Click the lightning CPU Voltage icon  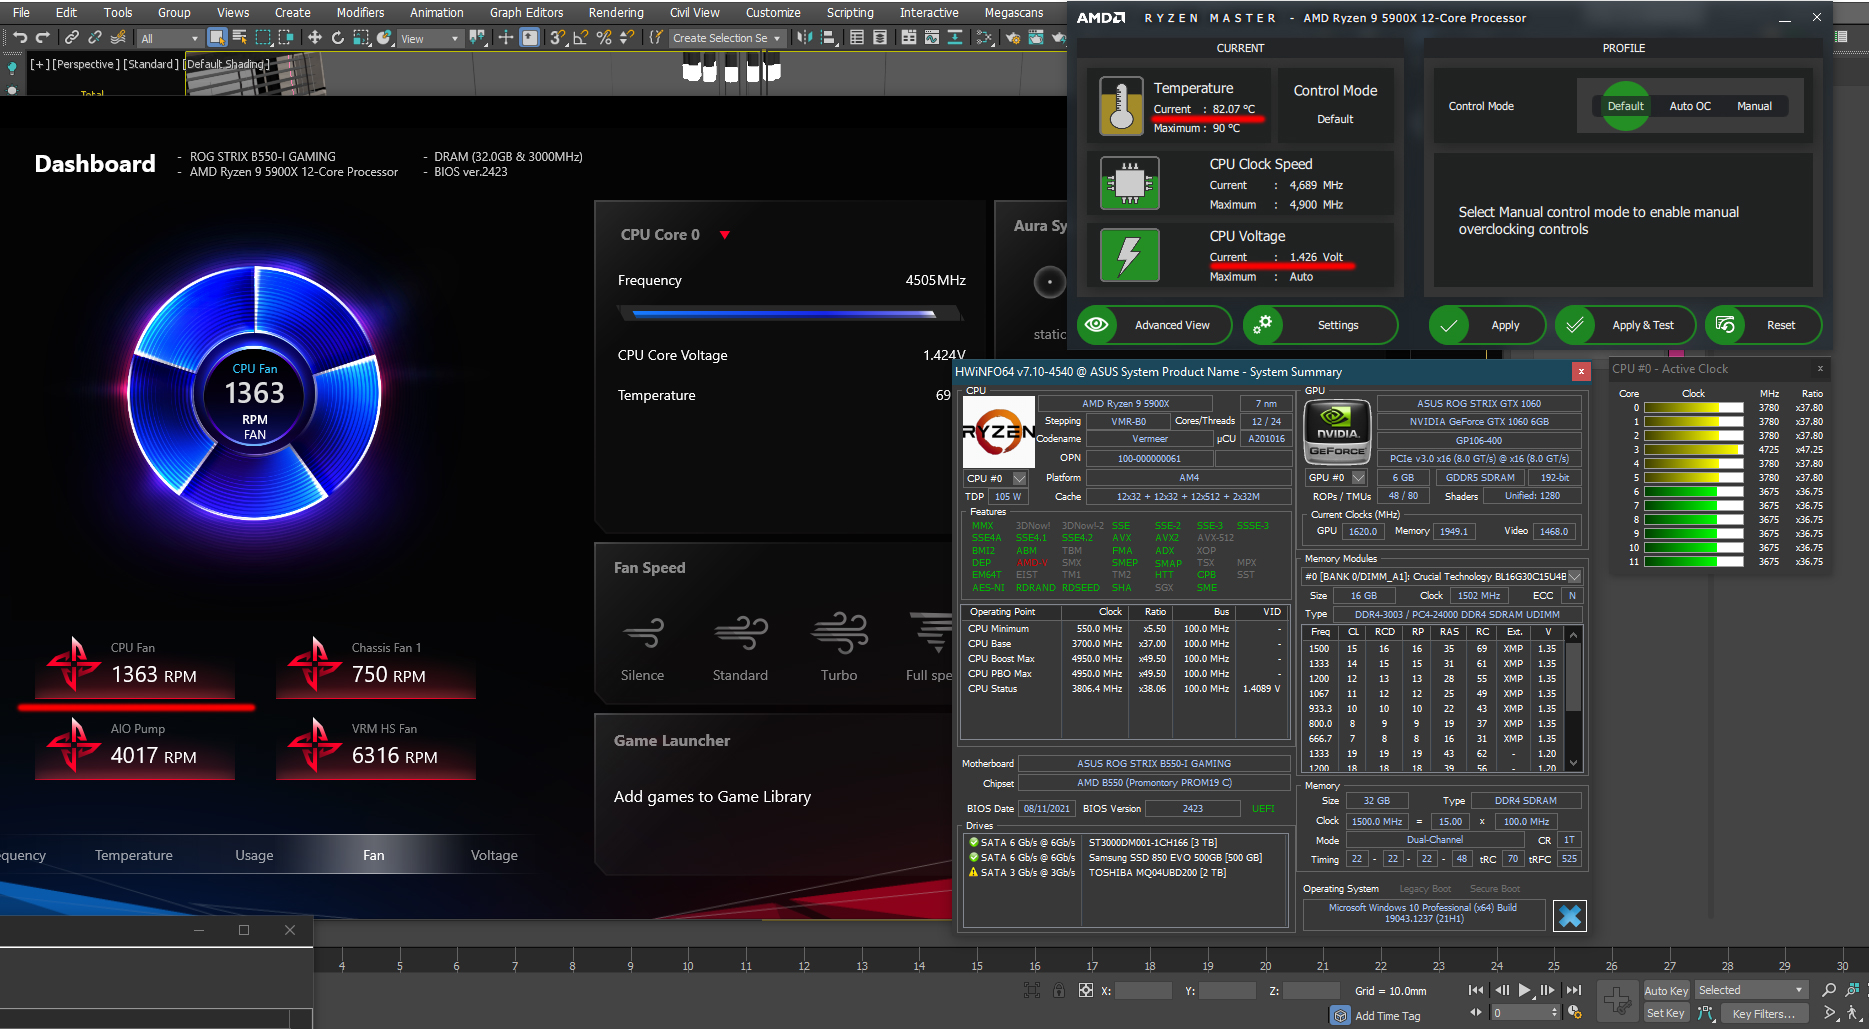click(1130, 256)
